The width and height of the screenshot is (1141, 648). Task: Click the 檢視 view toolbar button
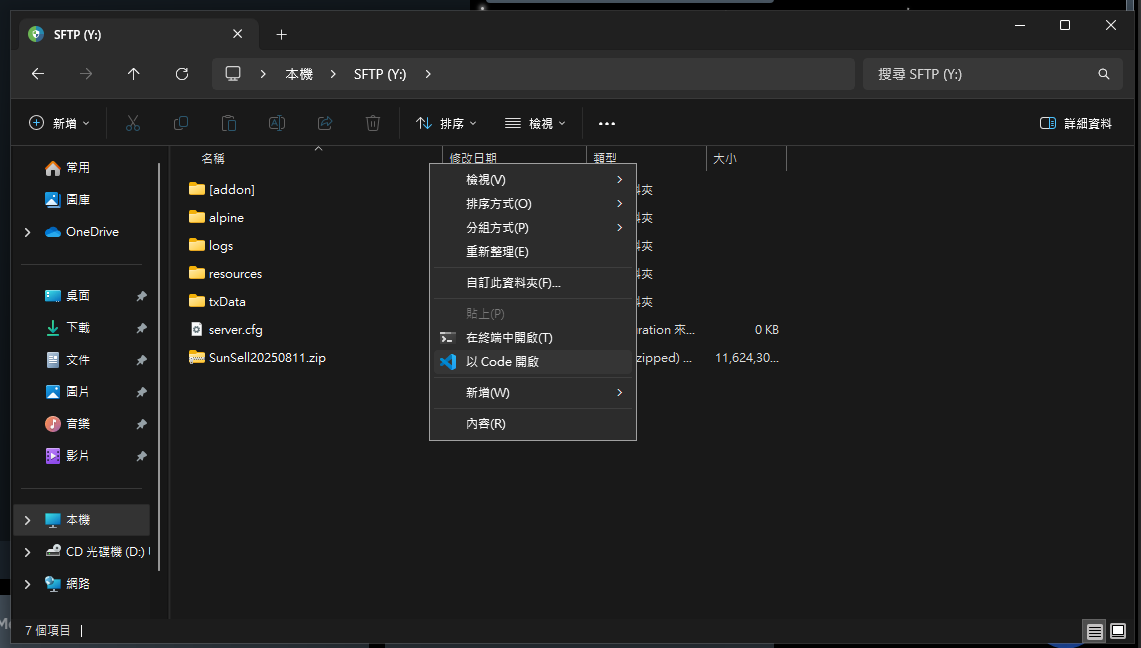tap(535, 123)
